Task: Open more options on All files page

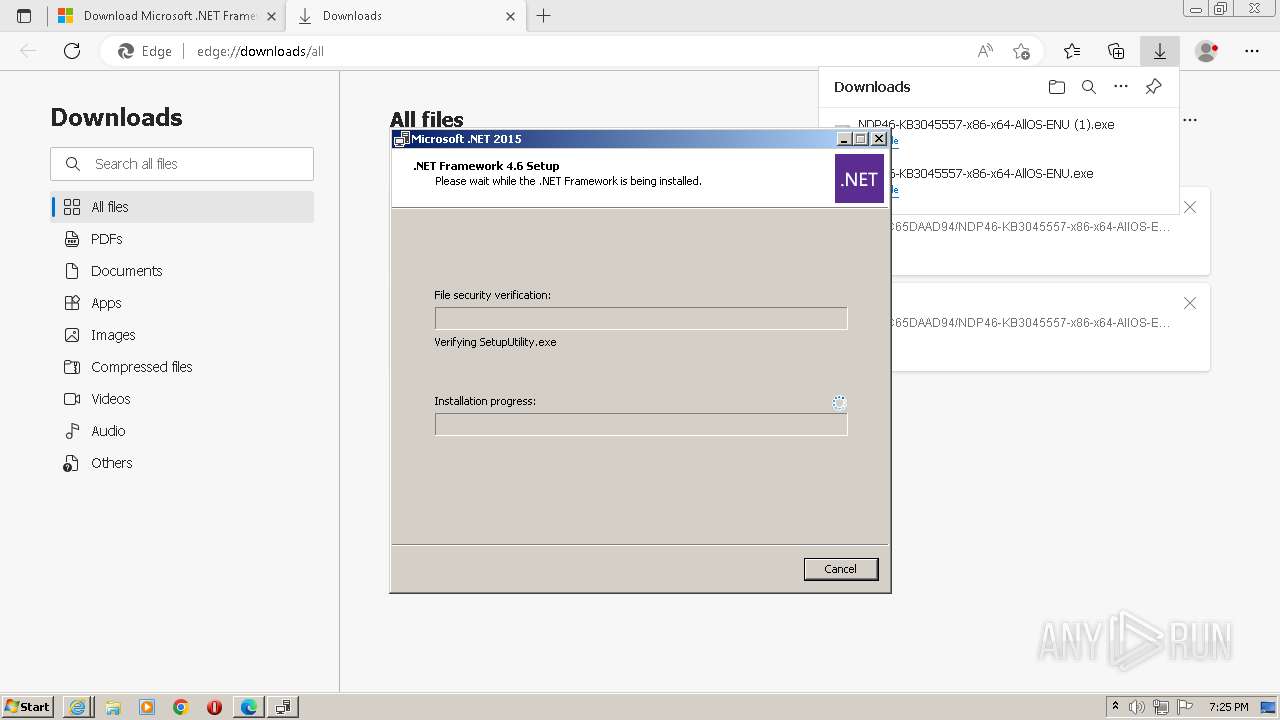Action: coord(1190,120)
